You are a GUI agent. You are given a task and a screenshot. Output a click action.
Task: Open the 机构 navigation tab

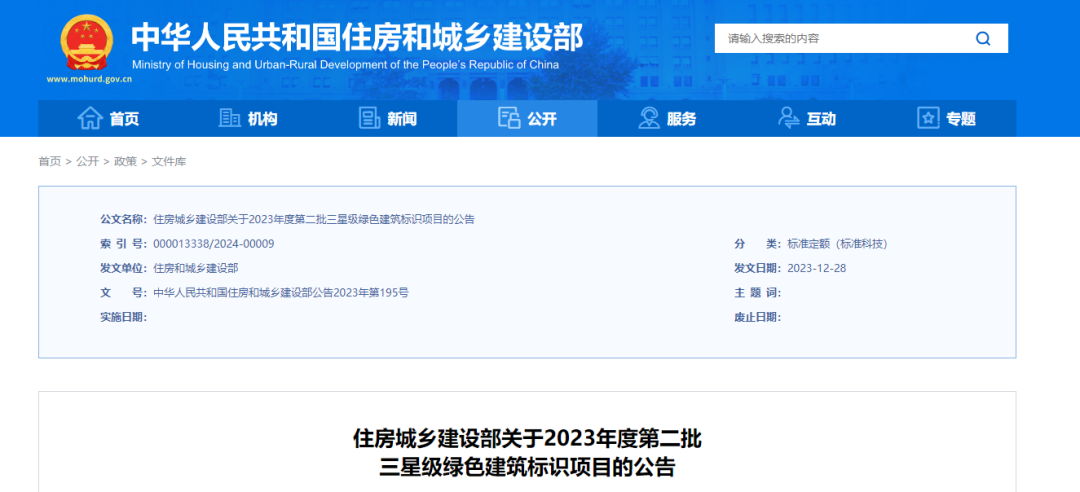click(248, 119)
